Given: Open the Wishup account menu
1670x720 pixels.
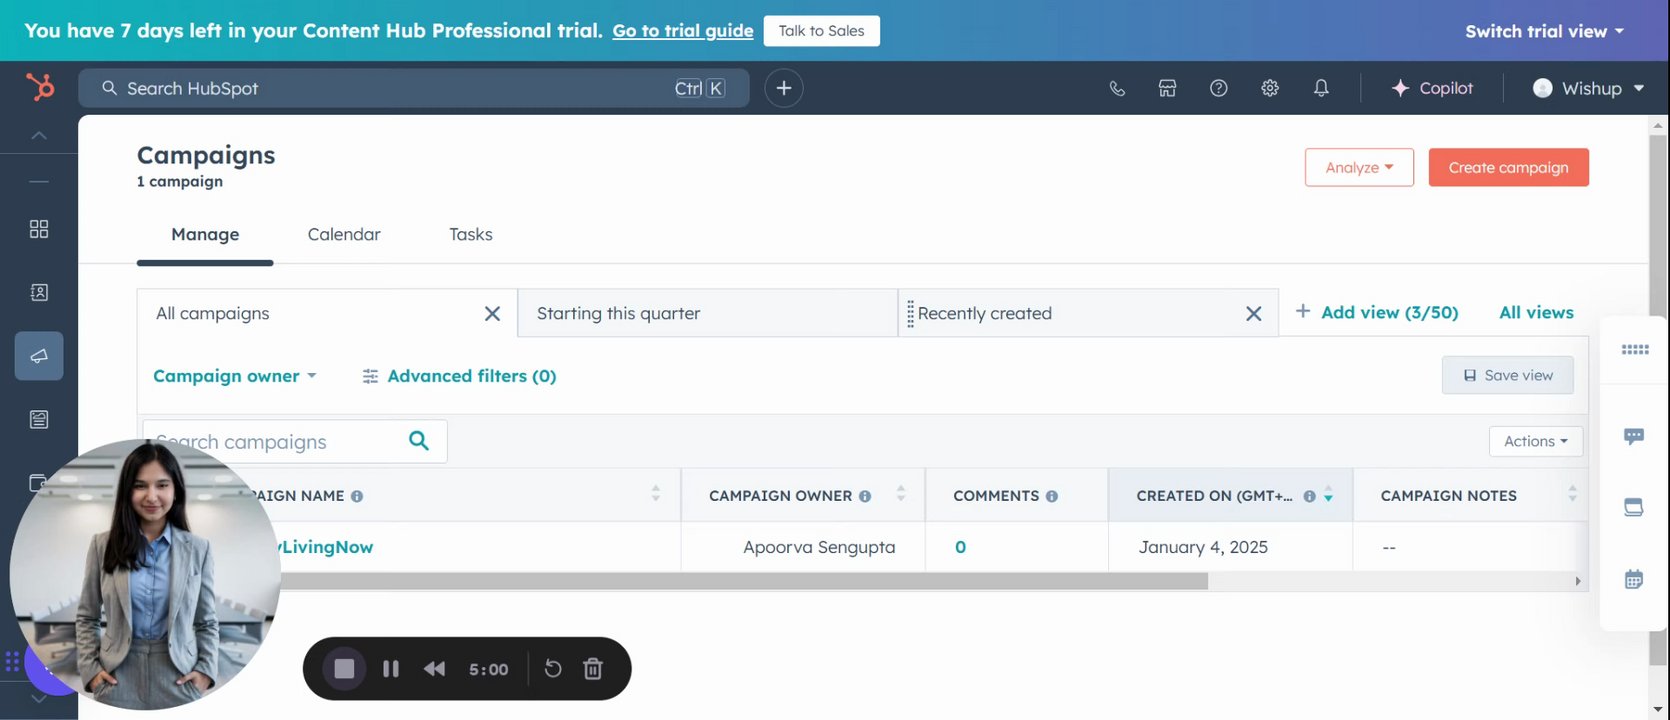Looking at the screenshot, I should (1588, 88).
